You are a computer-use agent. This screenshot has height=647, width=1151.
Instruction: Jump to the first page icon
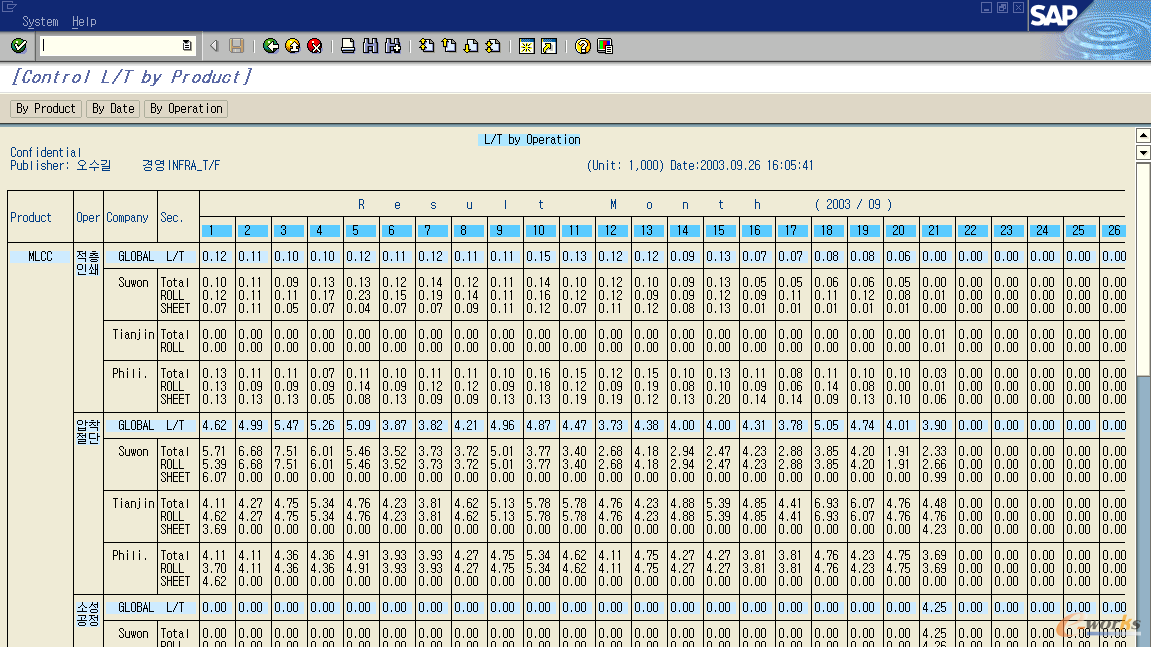click(x=426, y=46)
